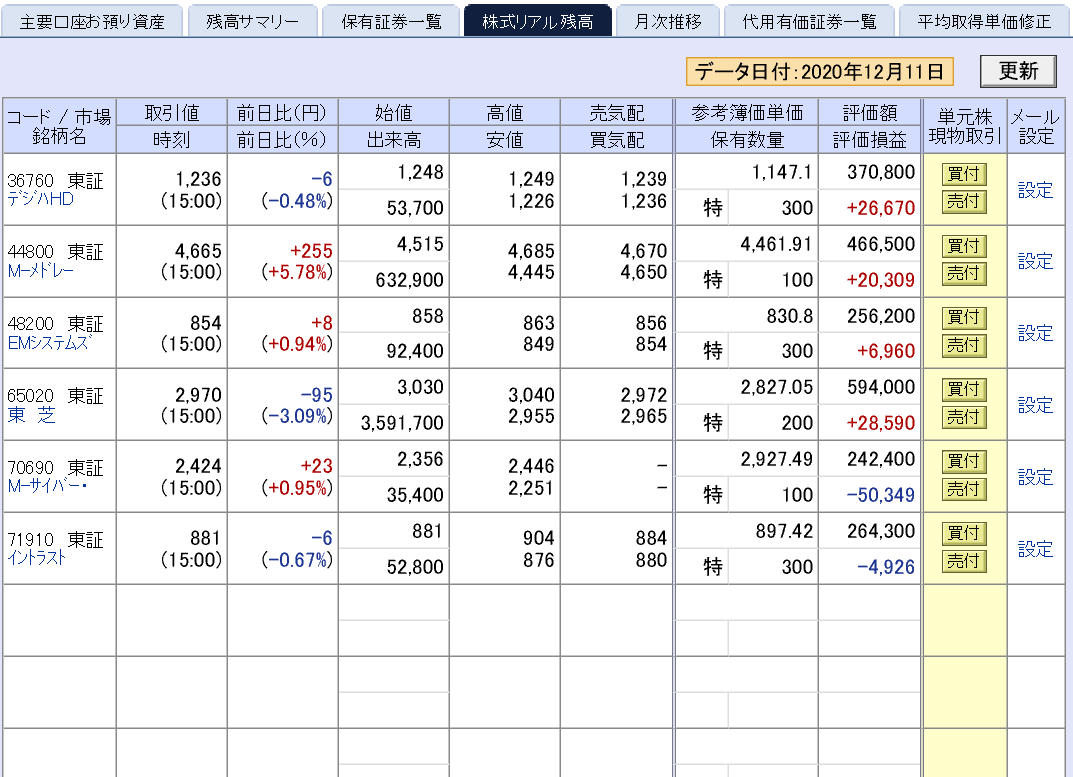Click 買付 for EMシステムズ row
This screenshot has width=1073, height=777.
(x=964, y=318)
